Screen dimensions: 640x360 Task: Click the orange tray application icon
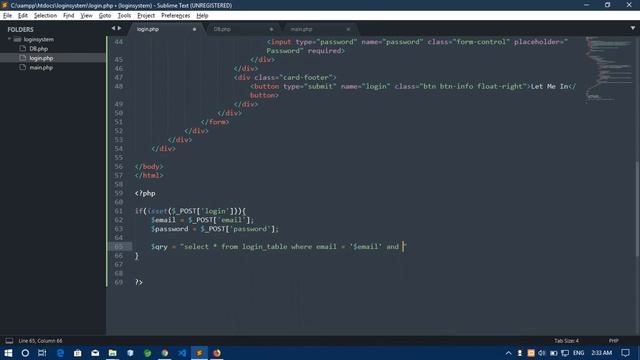pos(531,353)
